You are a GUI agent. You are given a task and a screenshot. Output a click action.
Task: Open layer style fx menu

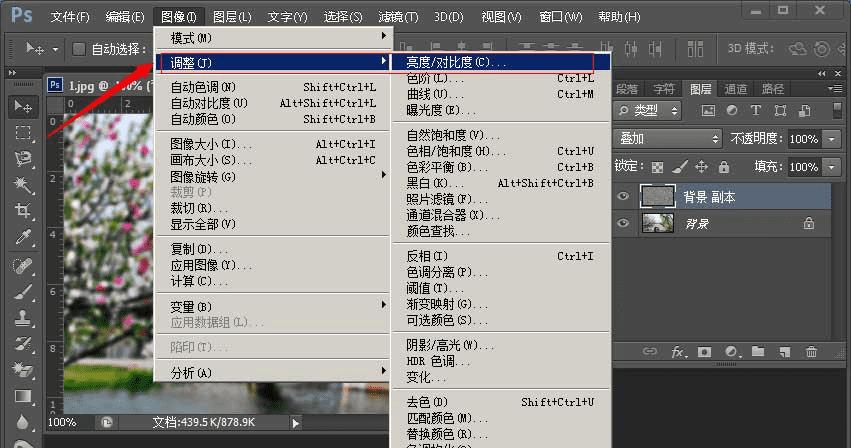pos(678,352)
